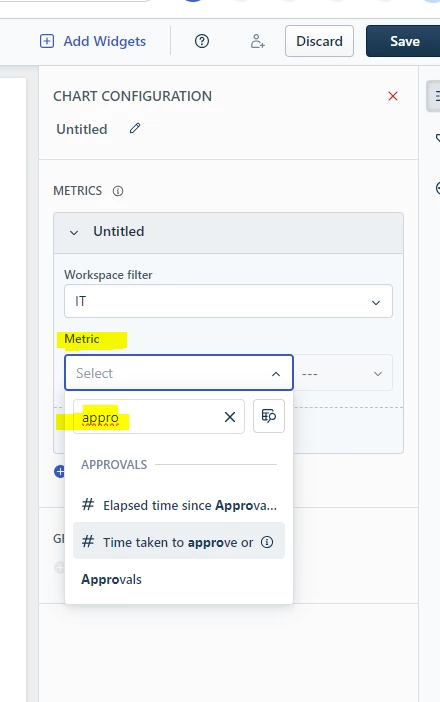Choose Time taken to approve metric
This screenshot has width=440, height=702.
click(179, 542)
